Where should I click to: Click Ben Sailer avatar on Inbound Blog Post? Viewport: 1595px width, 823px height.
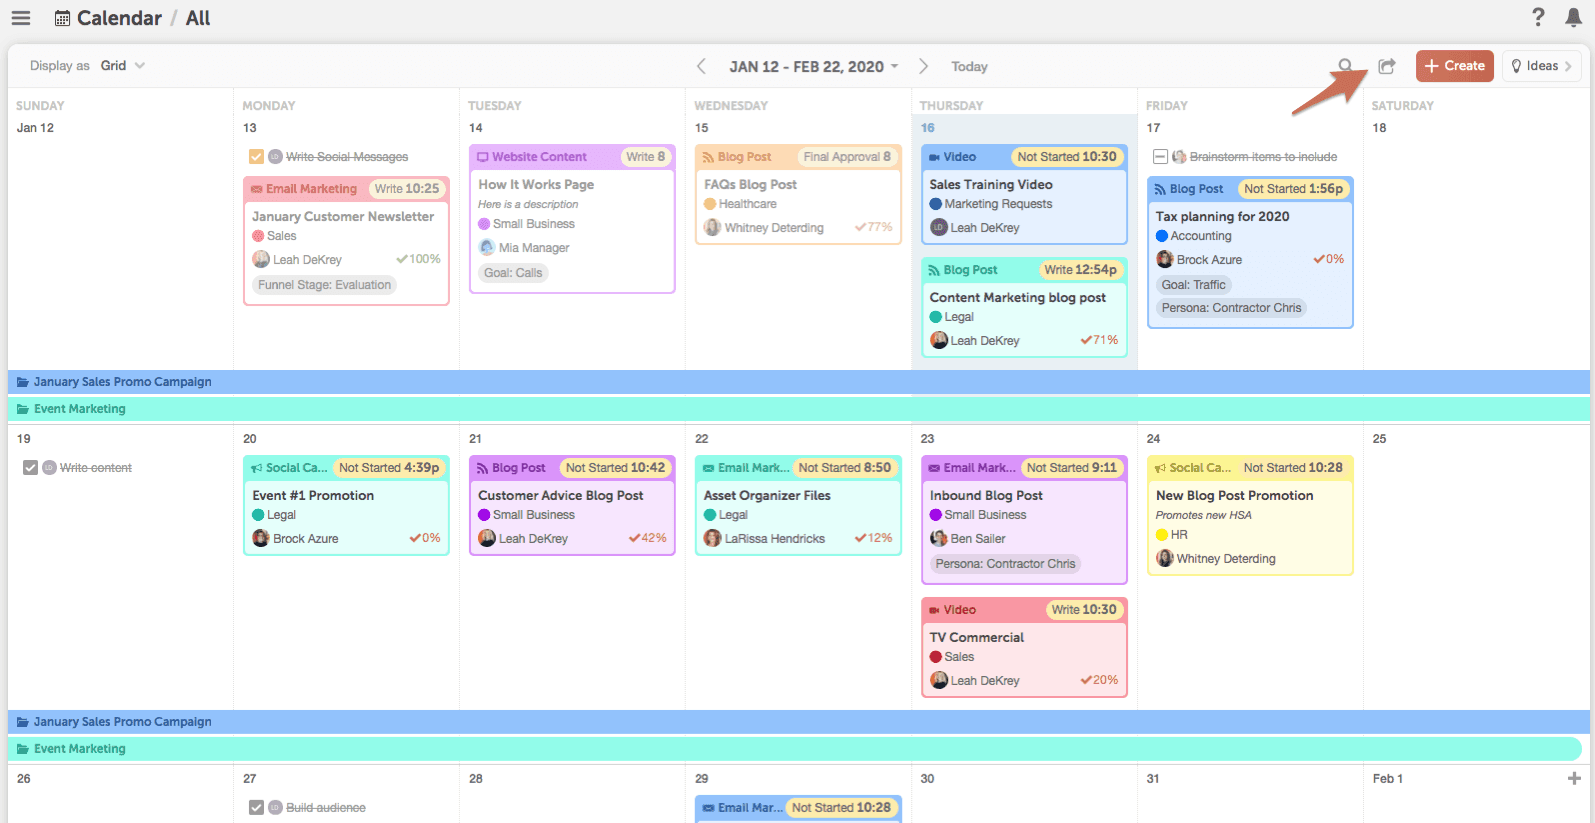tap(939, 538)
